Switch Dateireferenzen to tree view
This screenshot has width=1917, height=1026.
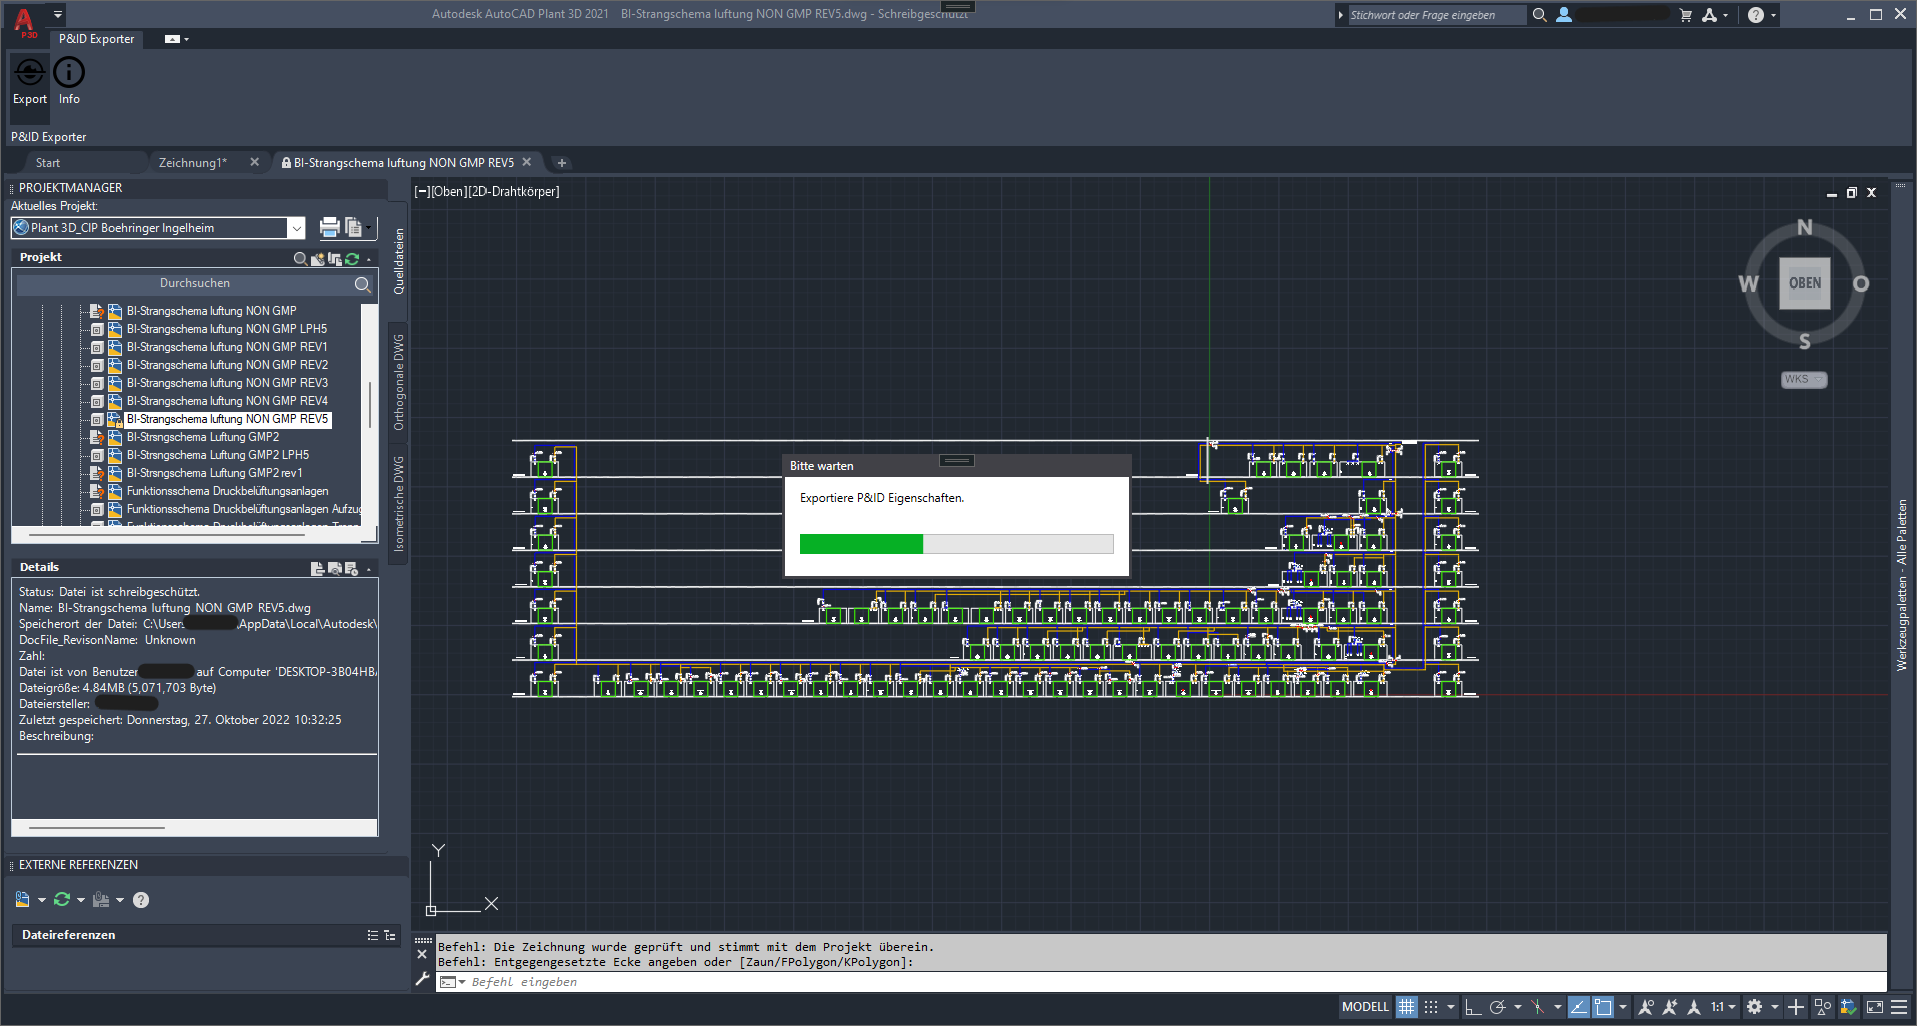point(390,936)
